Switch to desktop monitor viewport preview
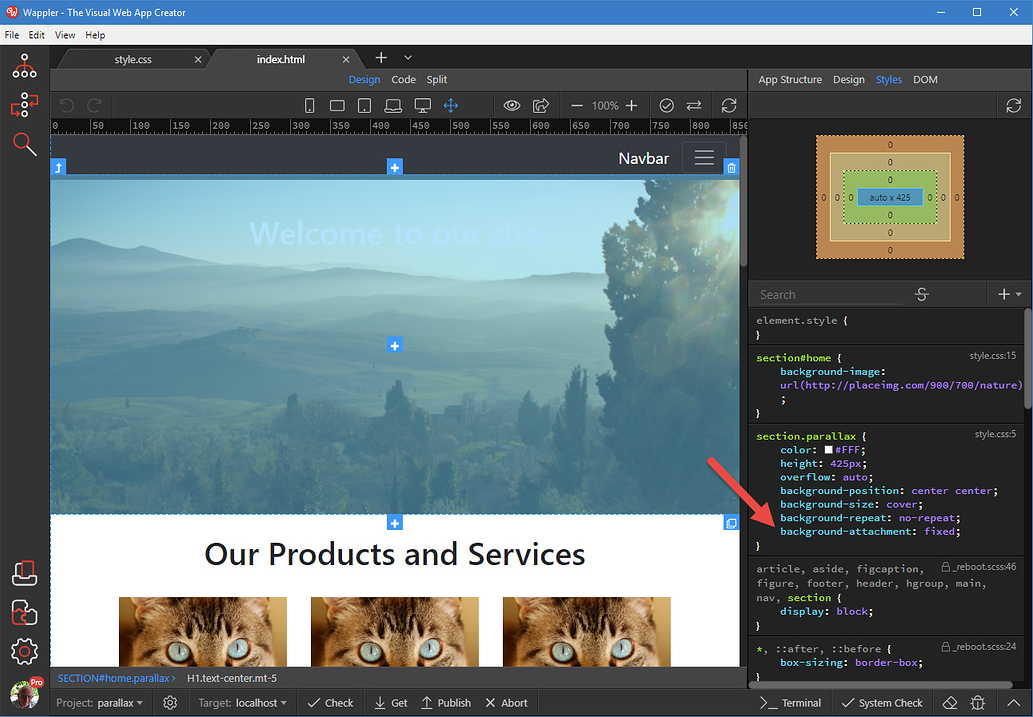Screen dimensions: 1033x717 click(422, 104)
